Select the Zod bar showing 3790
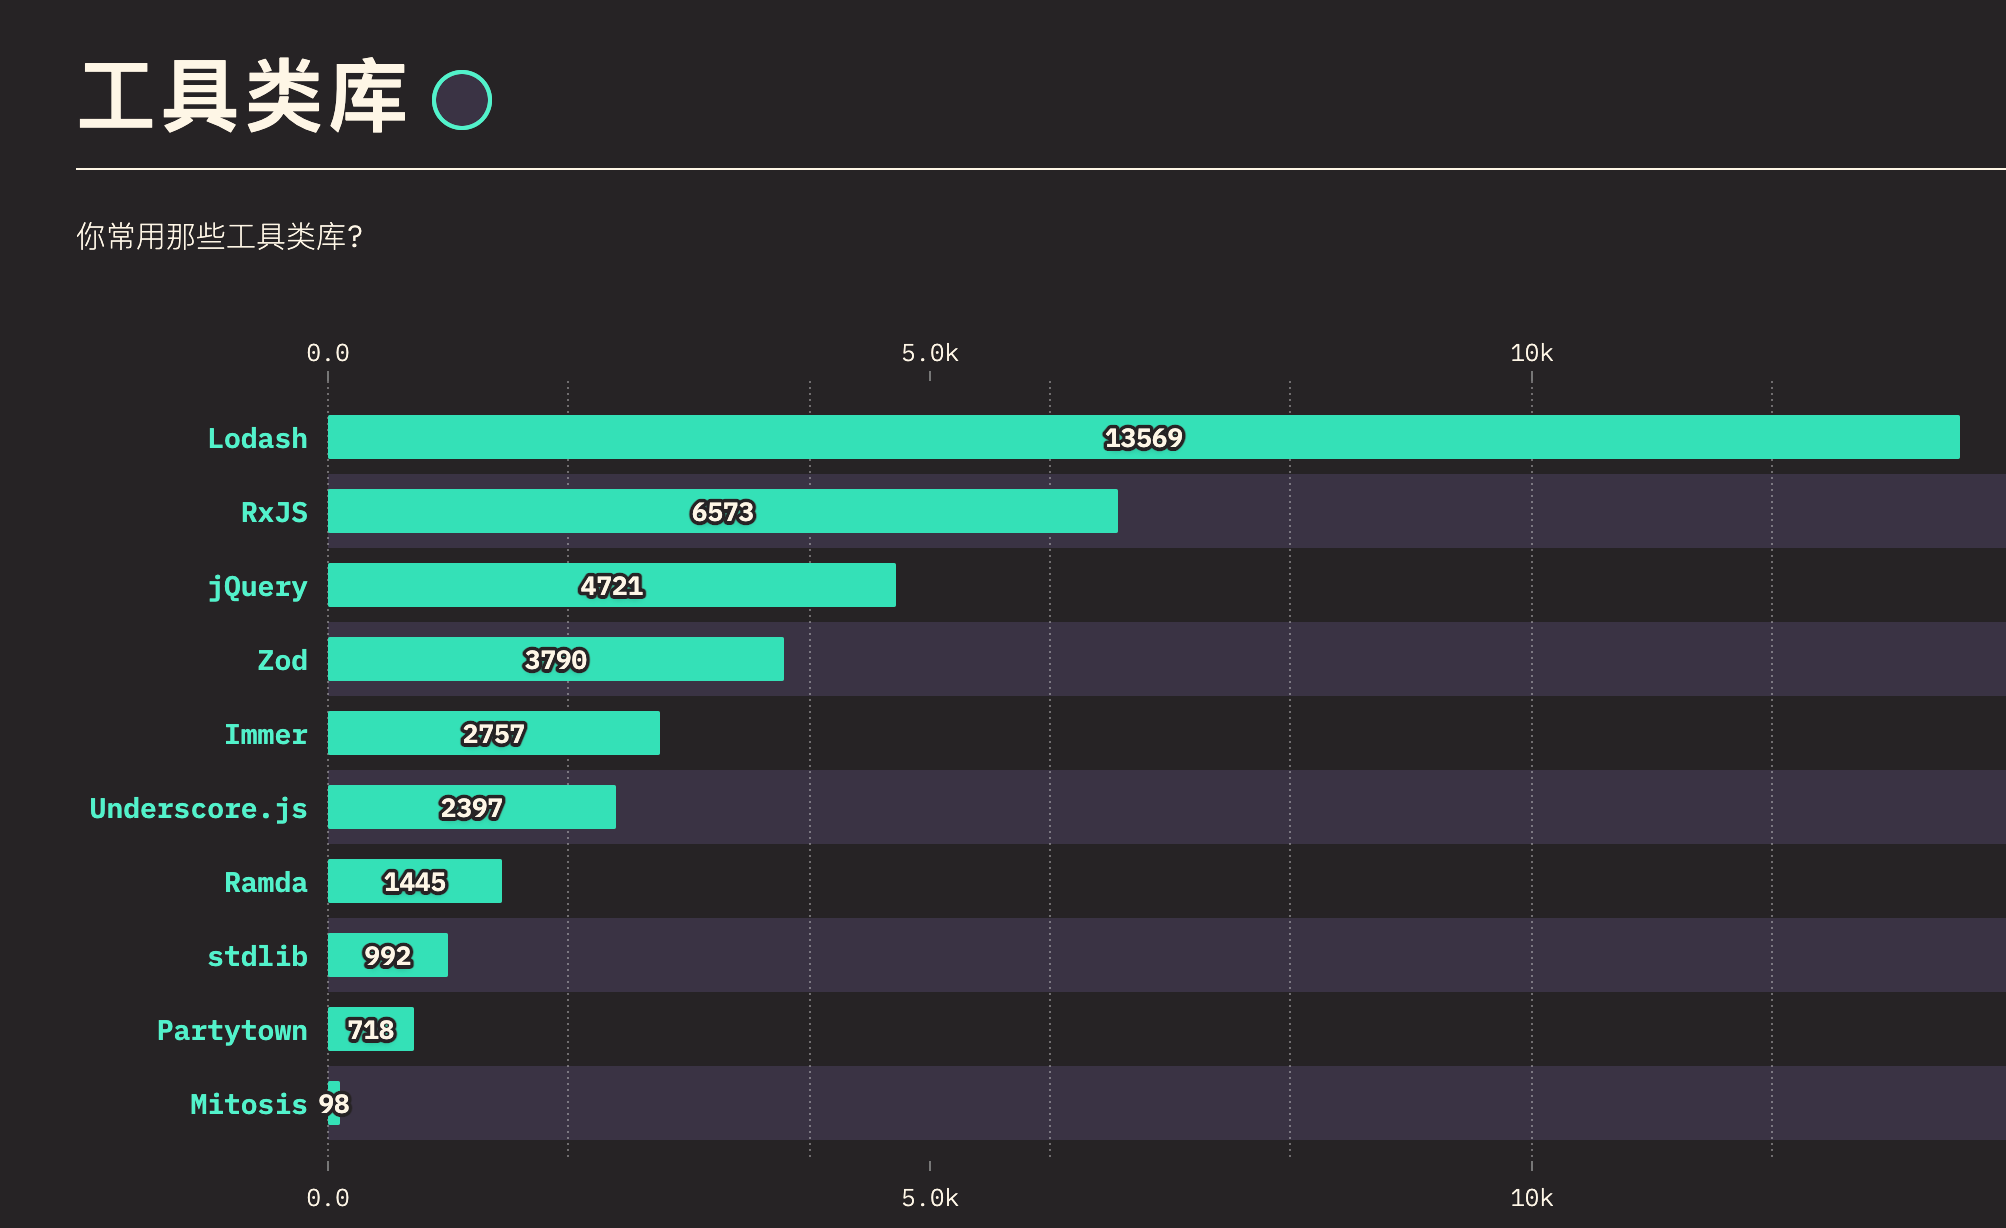Viewport: 2006px width, 1228px height. [556, 659]
